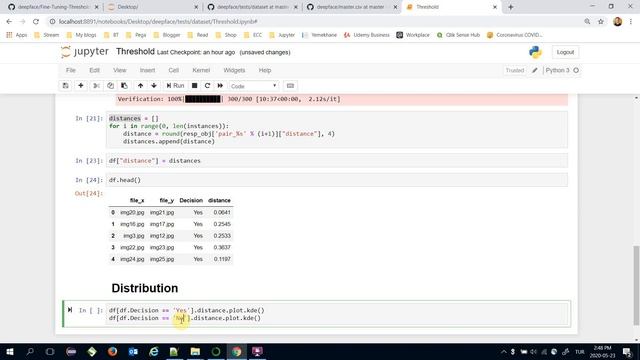The height and width of the screenshot is (360, 640).
Task: Run the selected cell
Action: click(175, 86)
